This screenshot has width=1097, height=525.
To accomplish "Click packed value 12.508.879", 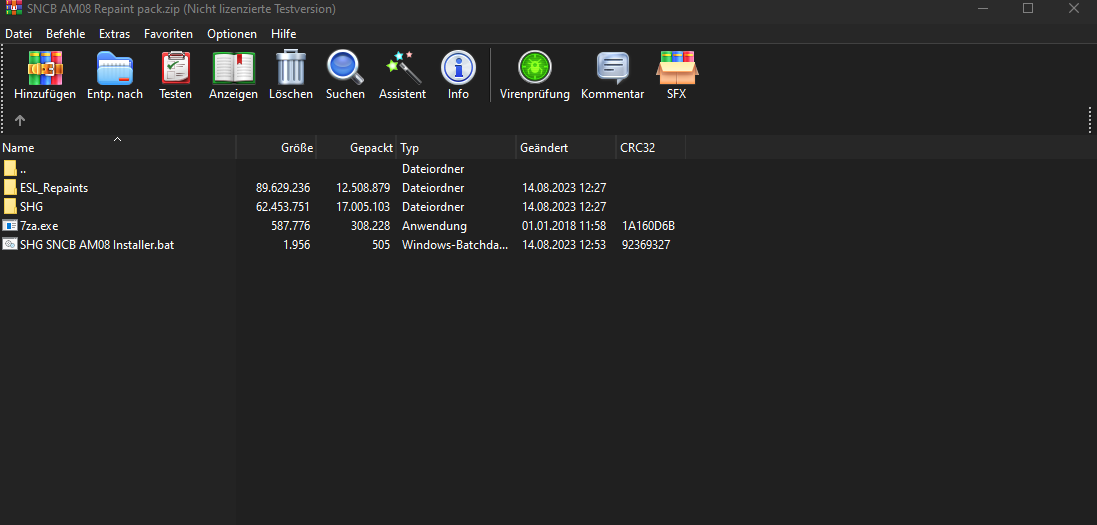I will 363,188.
